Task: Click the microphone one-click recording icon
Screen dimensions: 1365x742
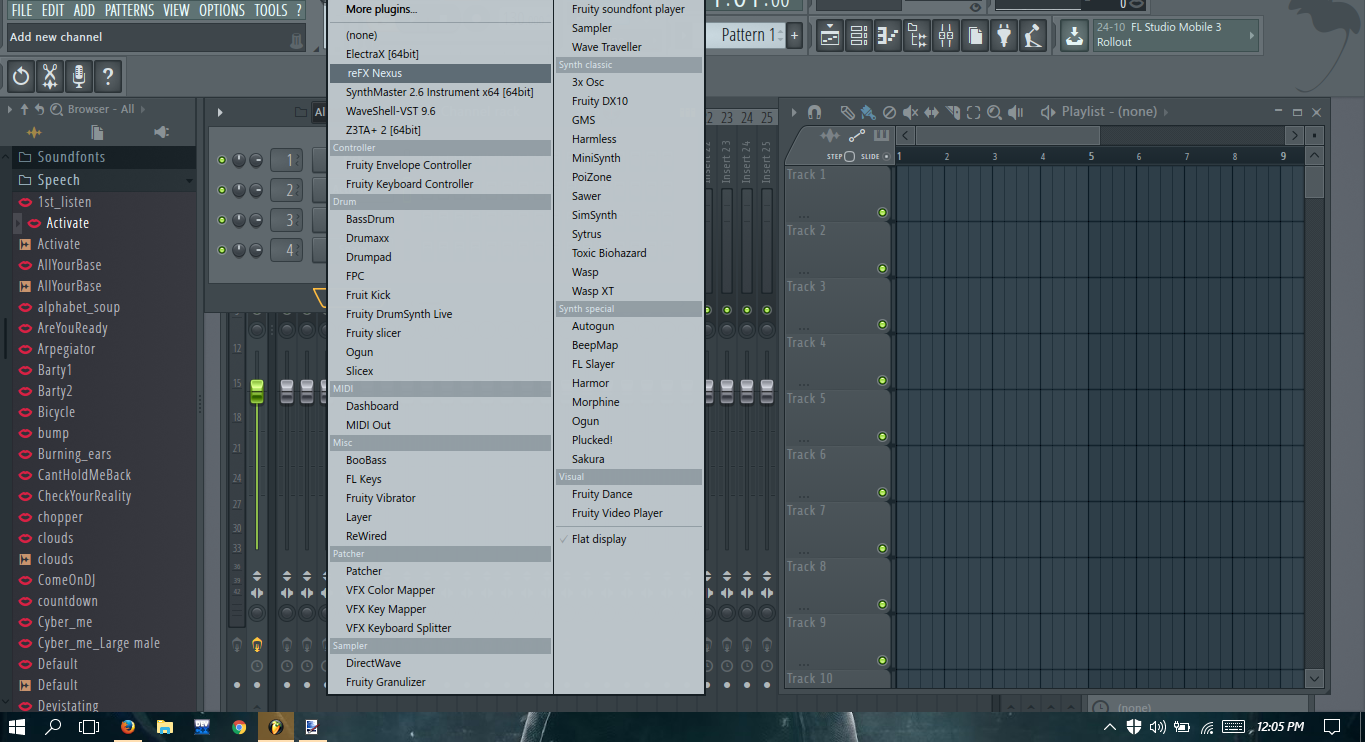Action: click(x=78, y=76)
